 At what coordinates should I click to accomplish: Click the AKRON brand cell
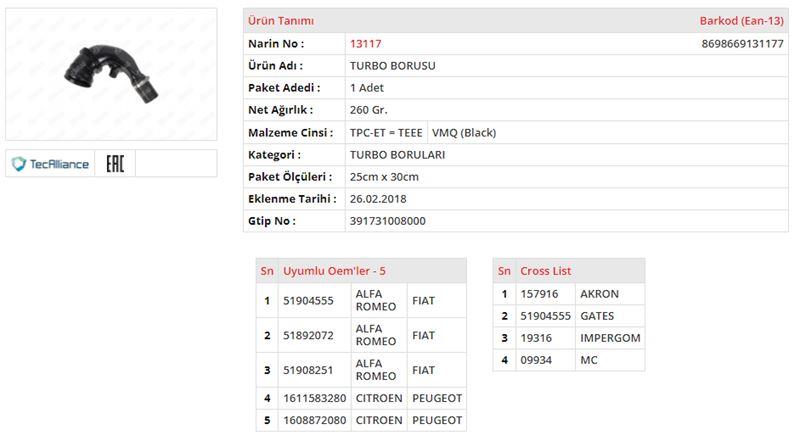click(599, 294)
